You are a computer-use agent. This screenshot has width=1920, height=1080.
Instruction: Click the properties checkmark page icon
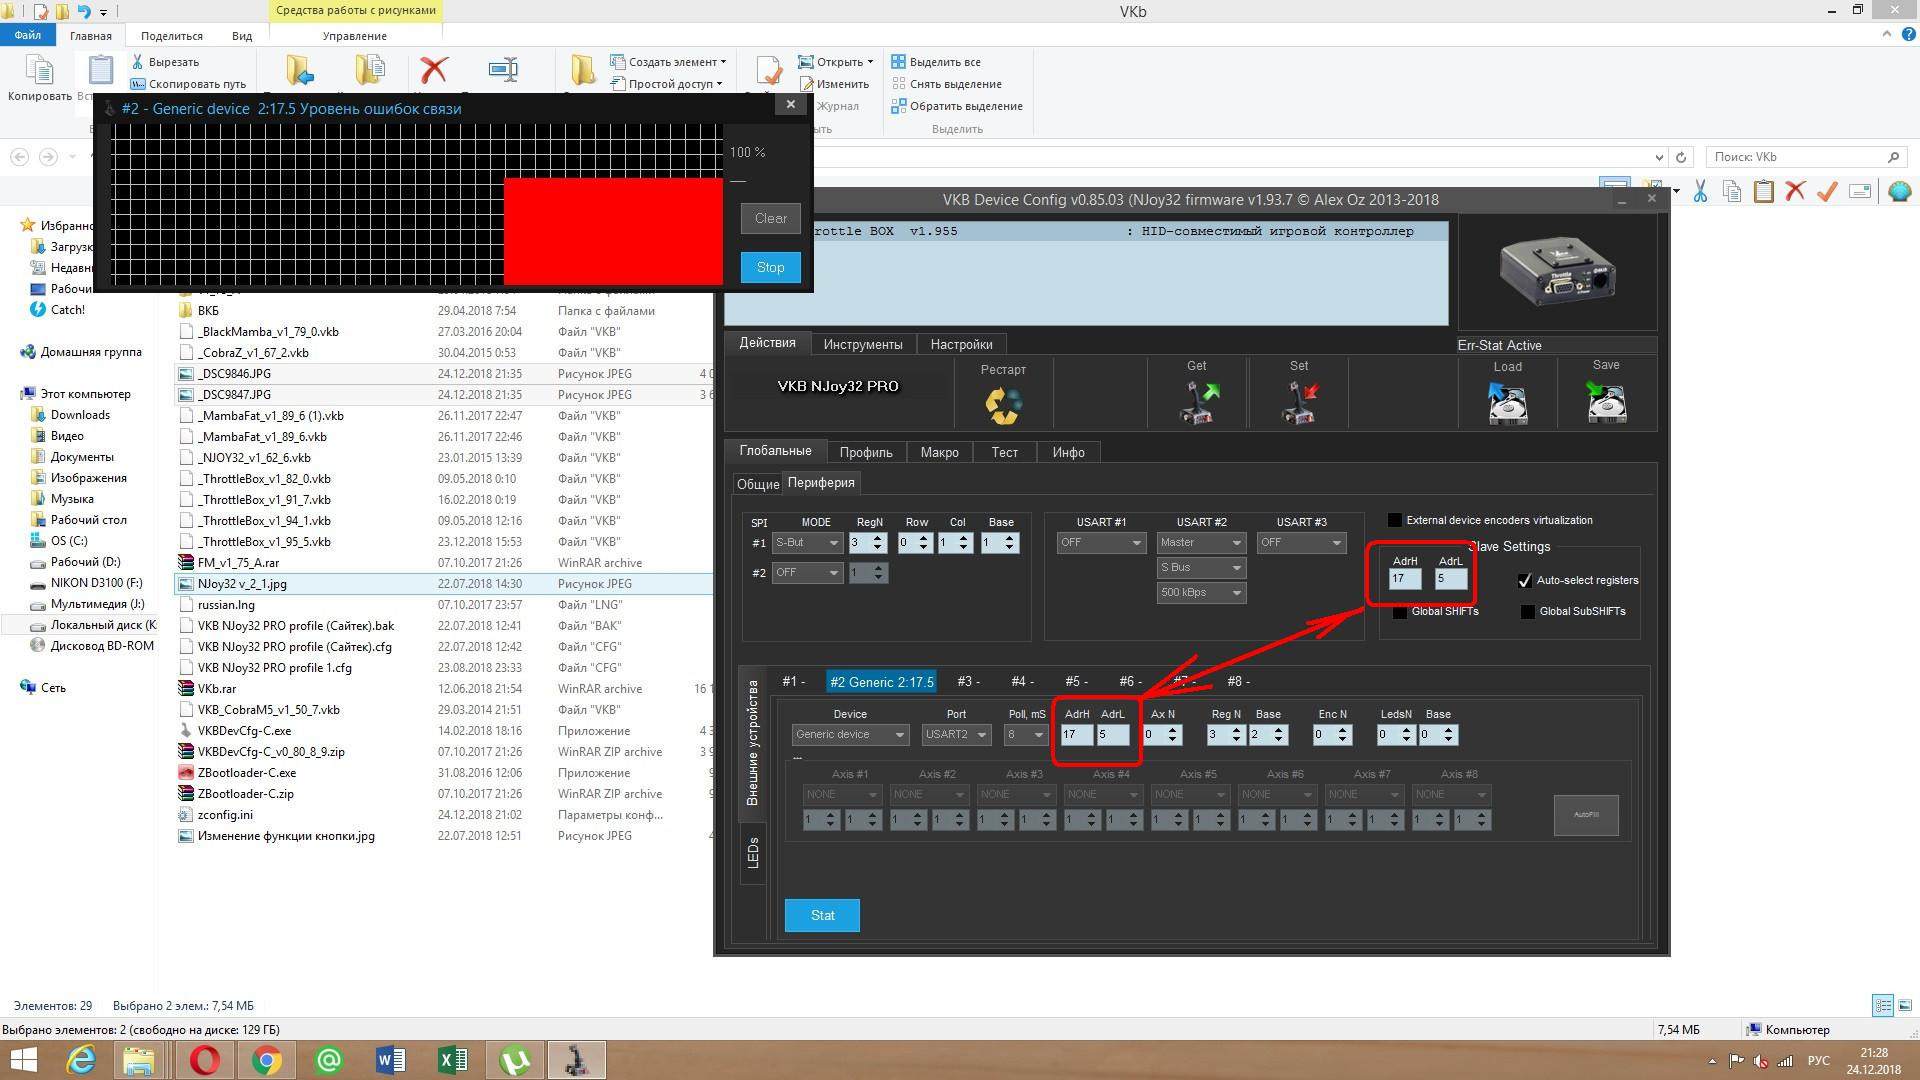click(x=768, y=70)
